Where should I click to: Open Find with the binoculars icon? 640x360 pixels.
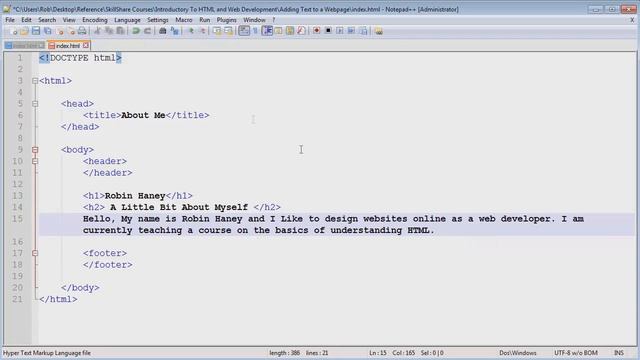pos(162,31)
